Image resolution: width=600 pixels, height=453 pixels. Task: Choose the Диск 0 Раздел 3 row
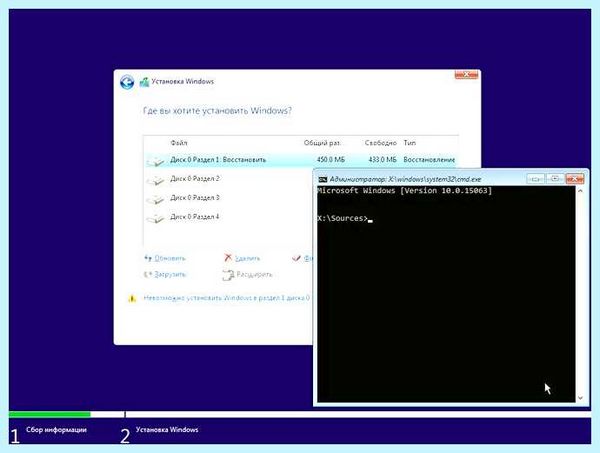pos(228,198)
